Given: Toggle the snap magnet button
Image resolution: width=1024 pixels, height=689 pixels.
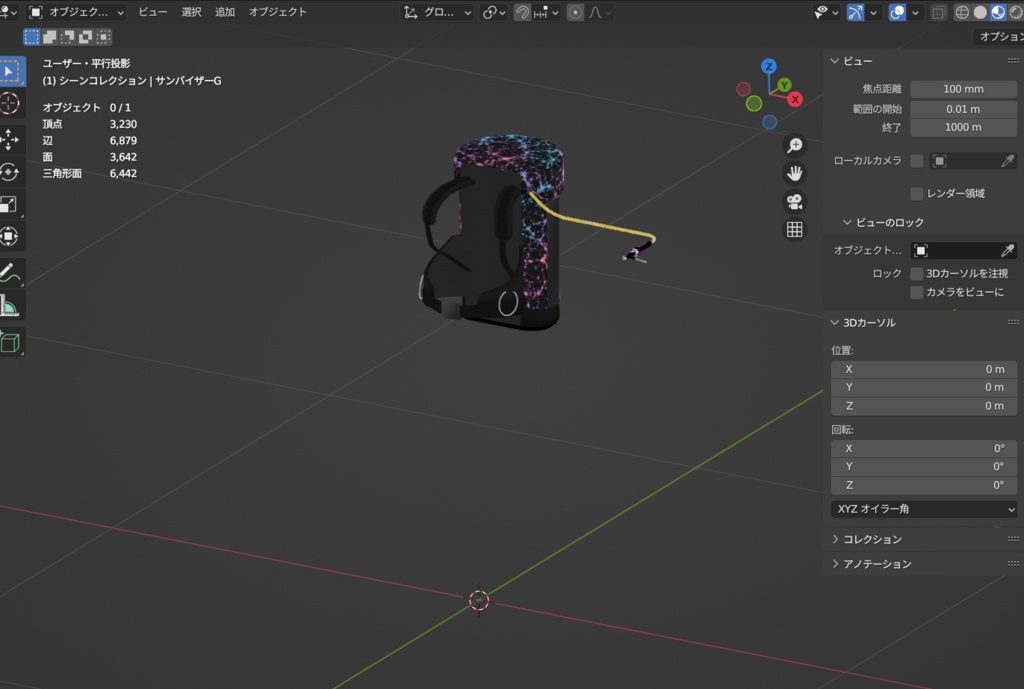Looking at the screenshot, I should 522,12.
